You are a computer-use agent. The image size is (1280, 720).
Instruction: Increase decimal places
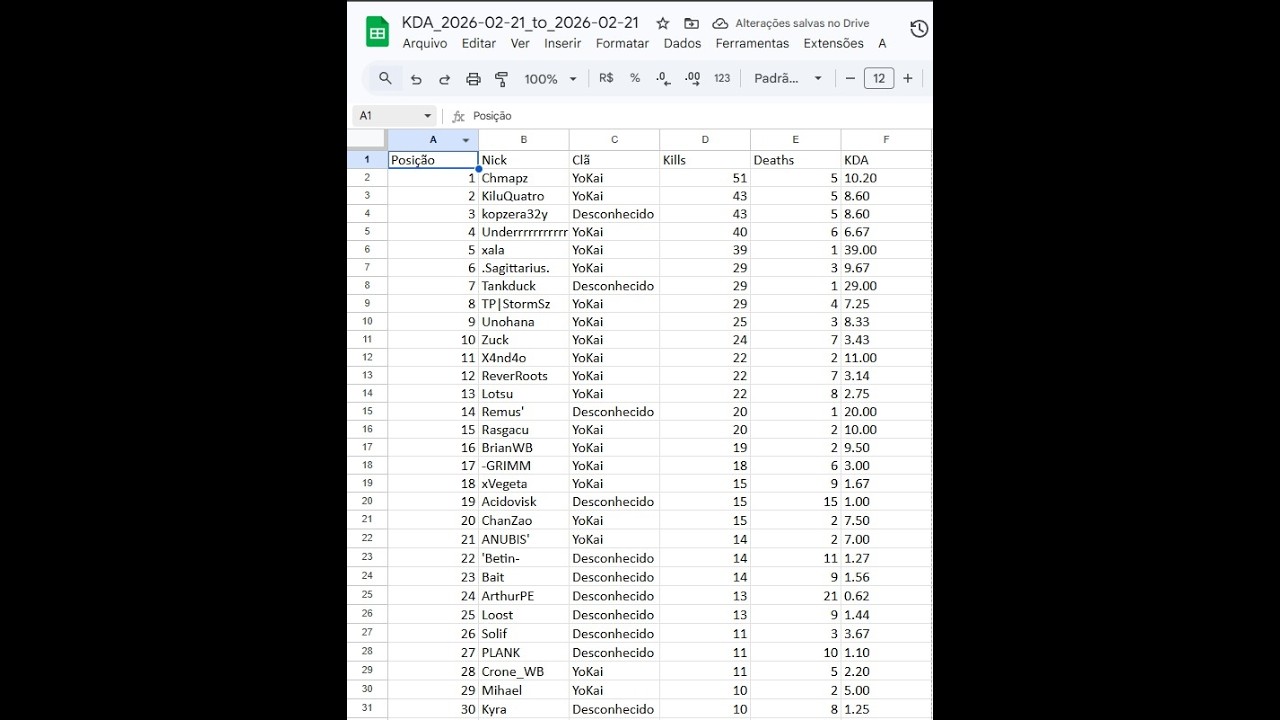pos(692,78)
